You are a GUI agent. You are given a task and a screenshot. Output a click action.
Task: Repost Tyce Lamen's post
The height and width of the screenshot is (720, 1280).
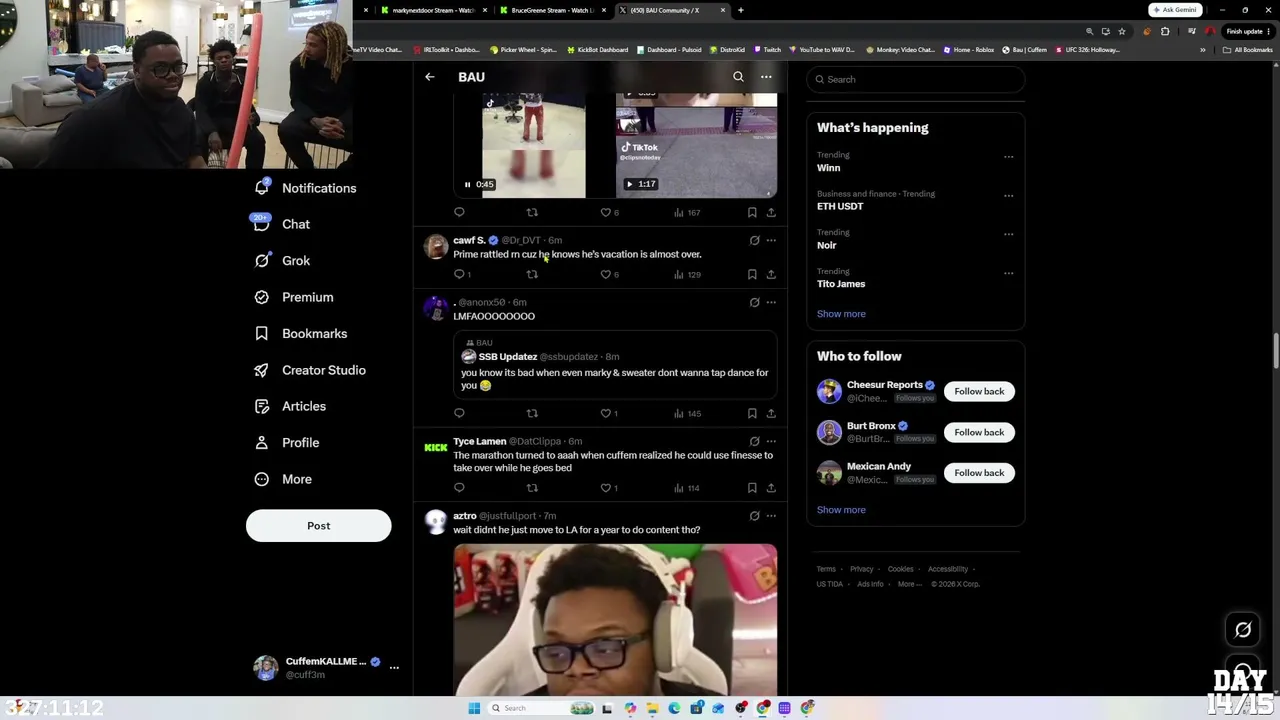[x=532, y=488]
